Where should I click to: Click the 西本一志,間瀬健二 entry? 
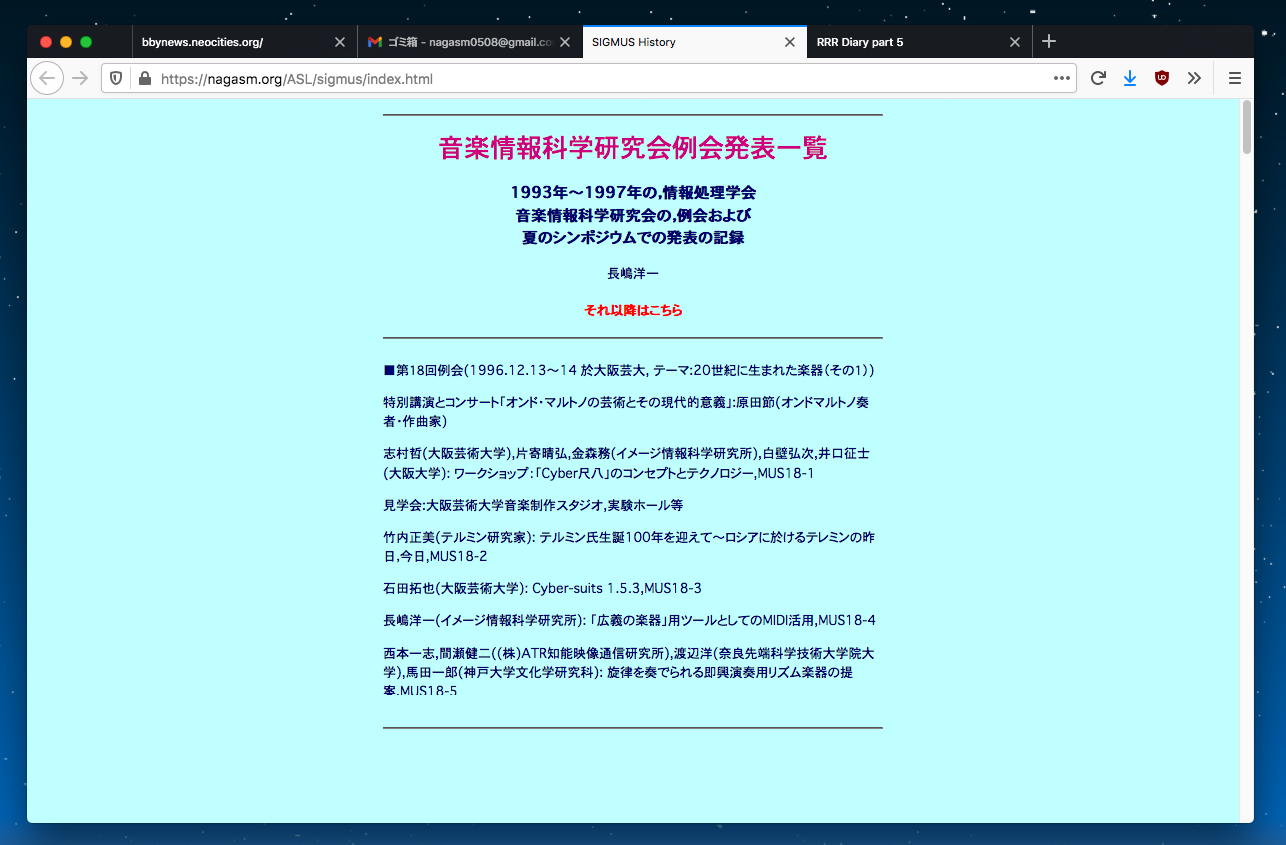[629, 672]
